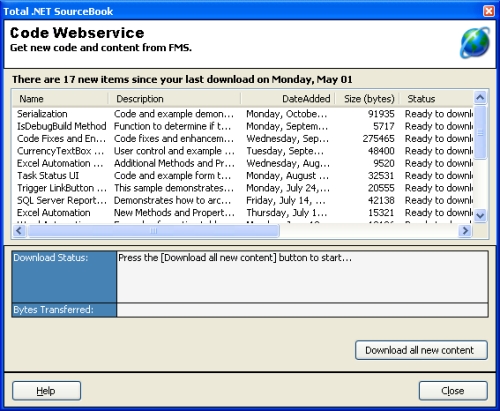
Task: Close the Total .NET SourceBook window
Action: [489, 11]
